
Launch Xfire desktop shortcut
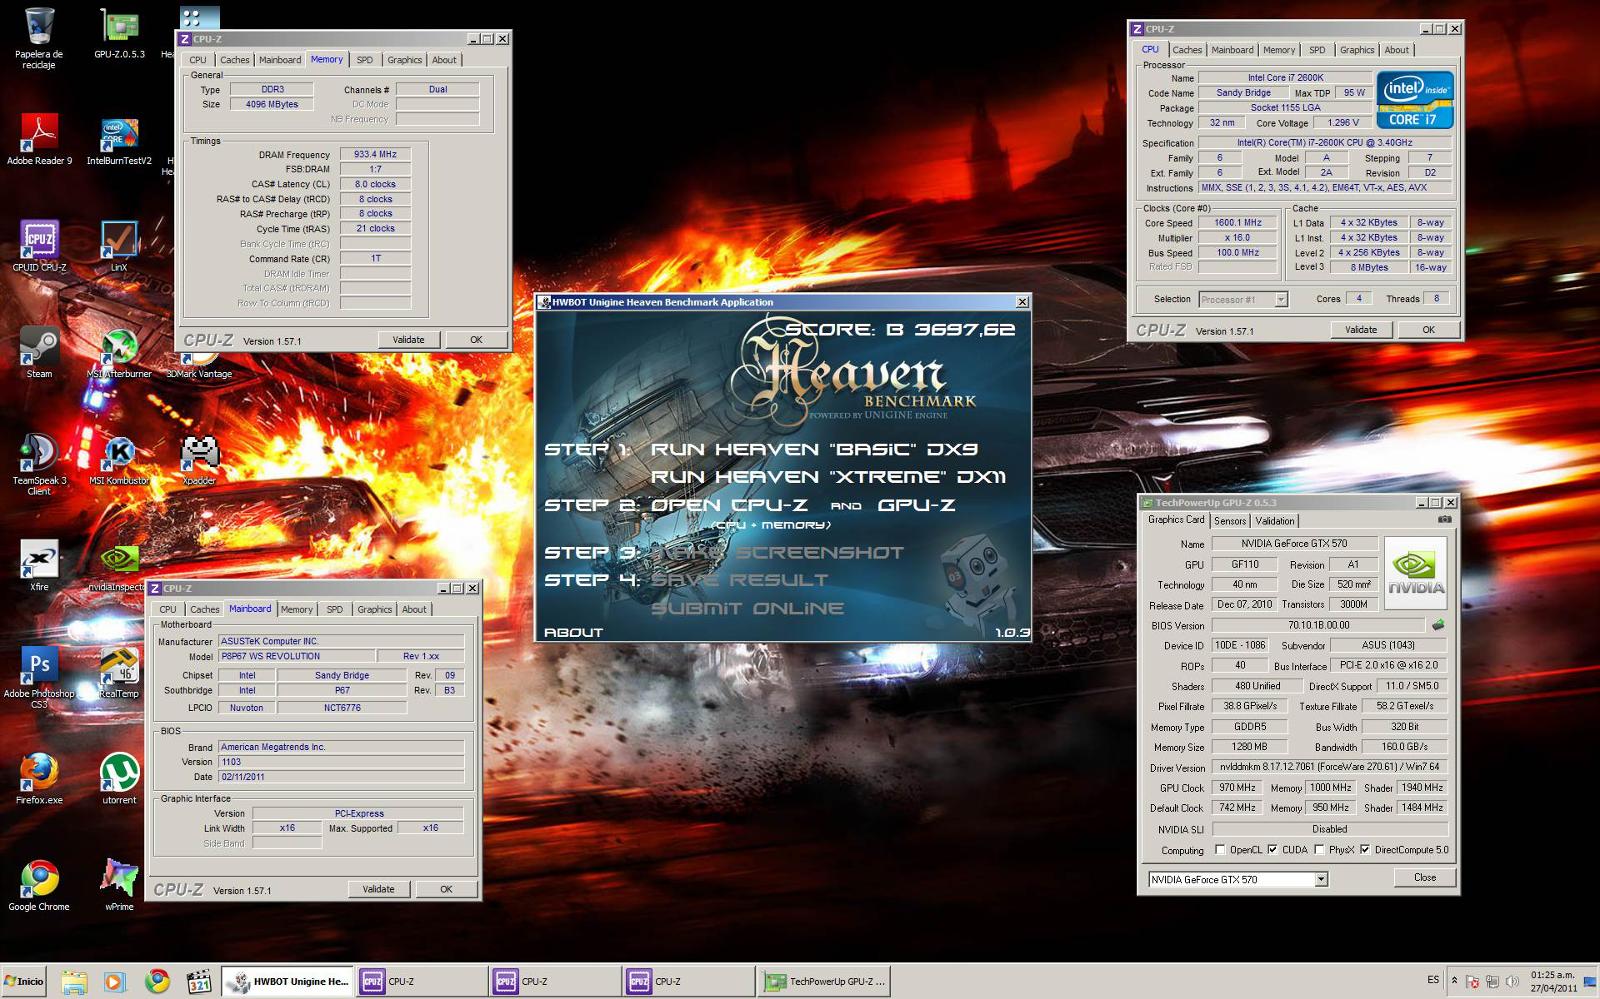pyautogui.click(x=39, y=565)
